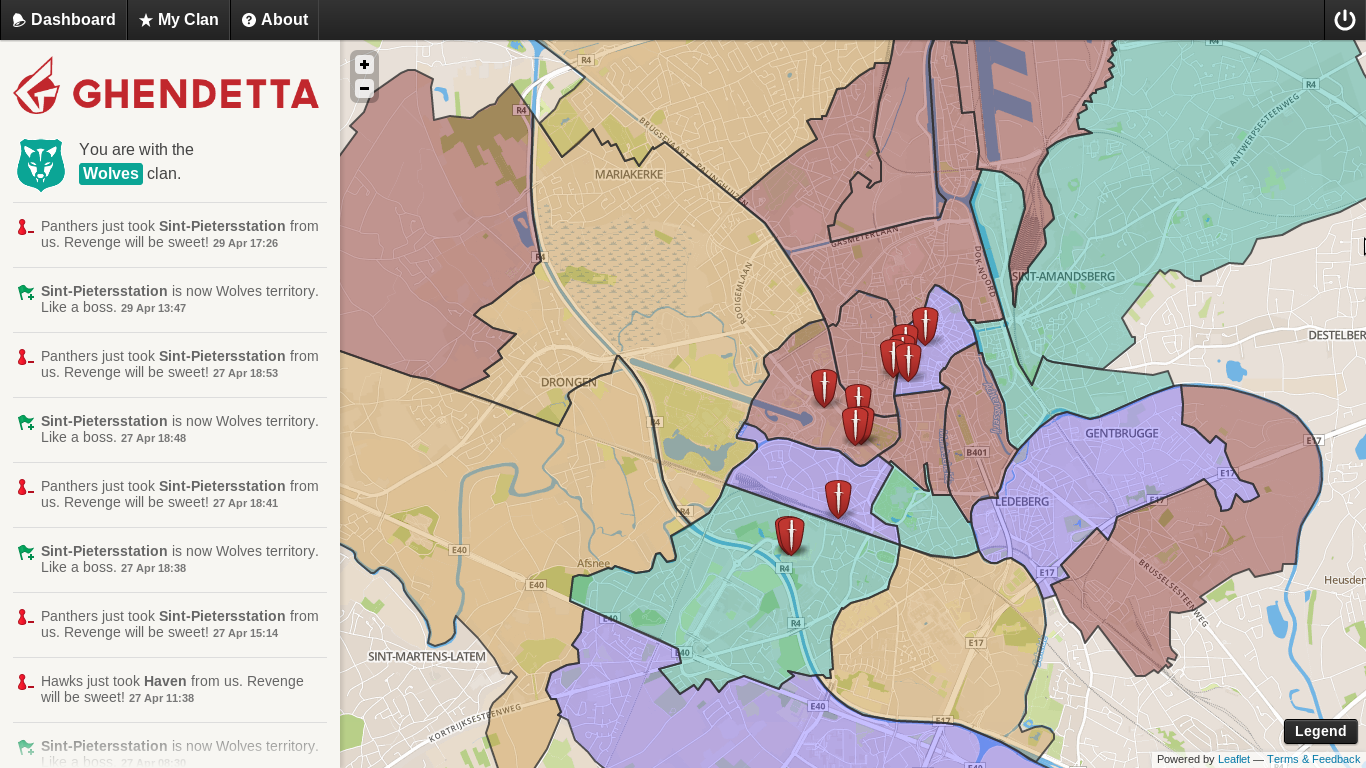
Task: Open the Dashboard menu item
Action: 64,20
